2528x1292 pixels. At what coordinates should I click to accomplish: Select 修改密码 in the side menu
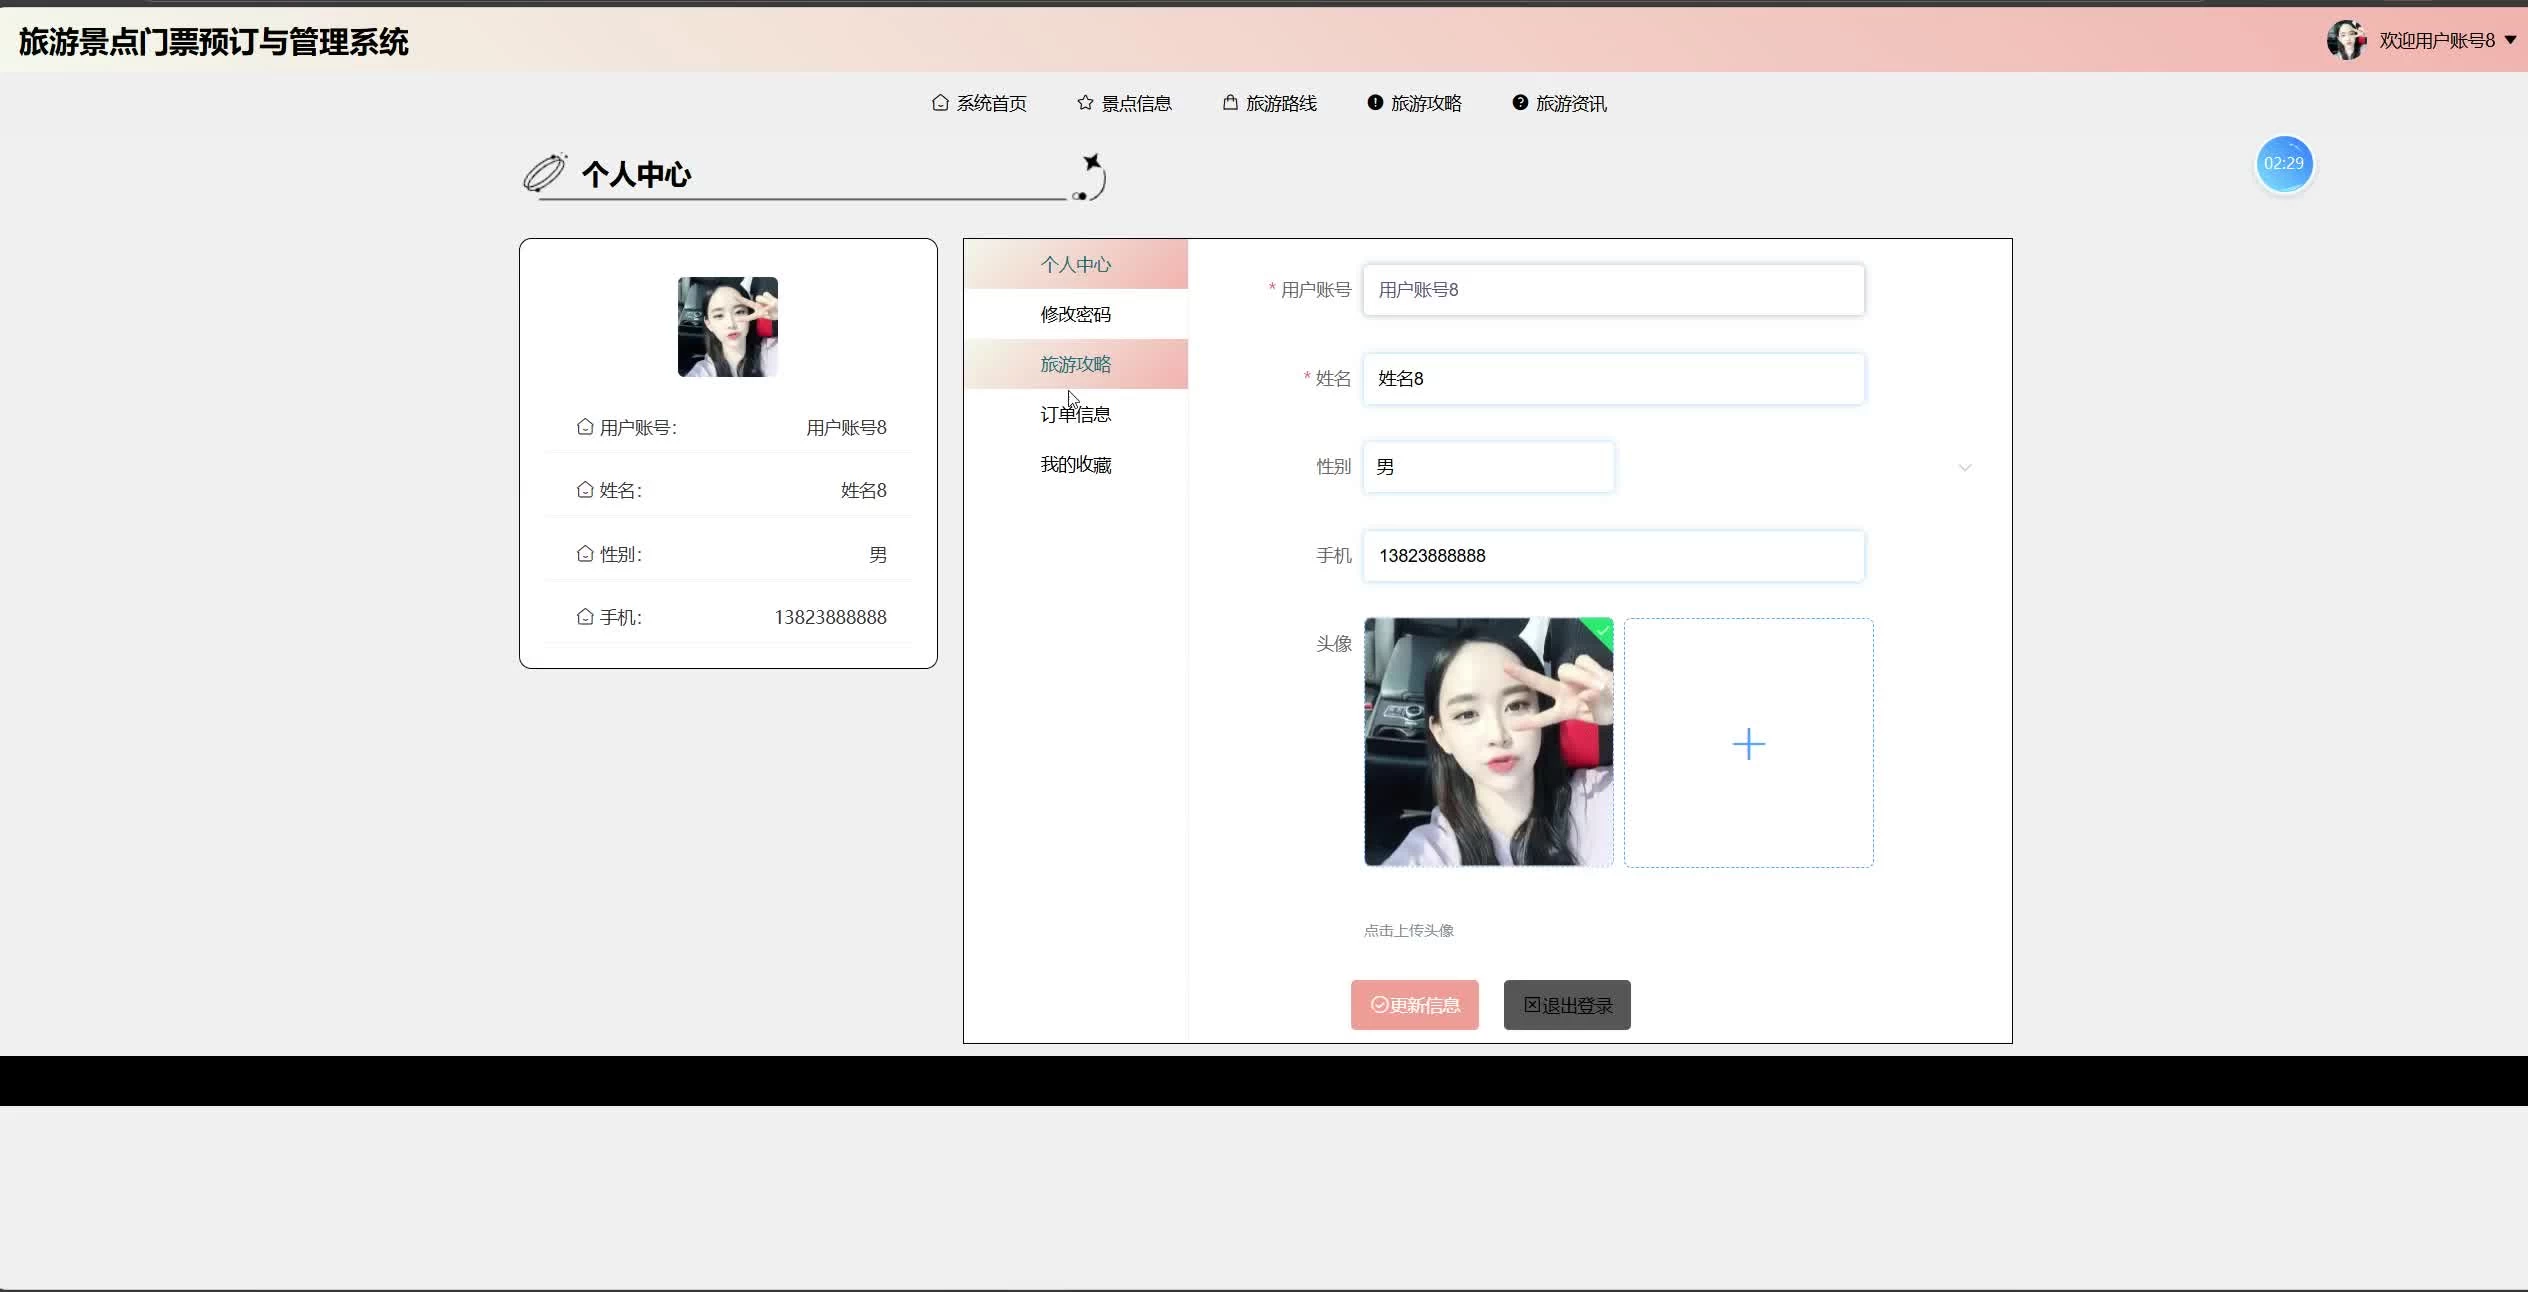click(x=1075, y=314)
